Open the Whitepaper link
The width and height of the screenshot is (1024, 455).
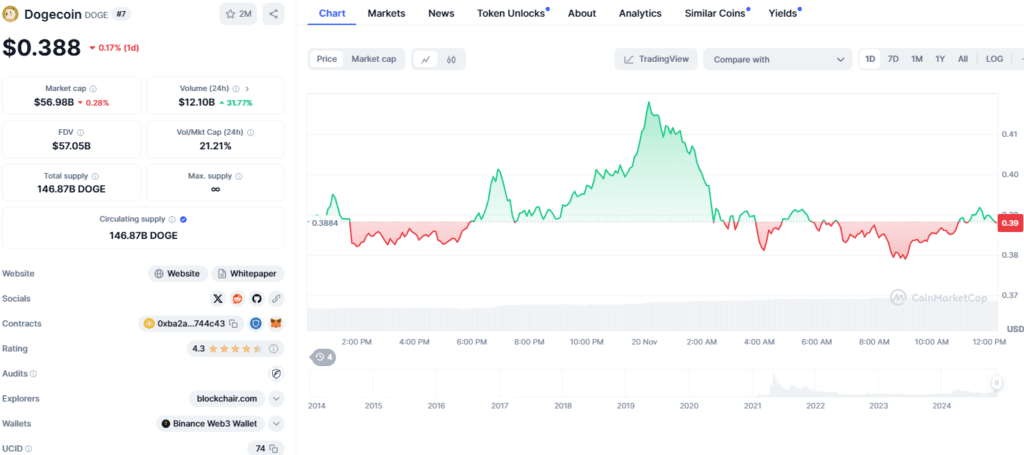(248, 274)
